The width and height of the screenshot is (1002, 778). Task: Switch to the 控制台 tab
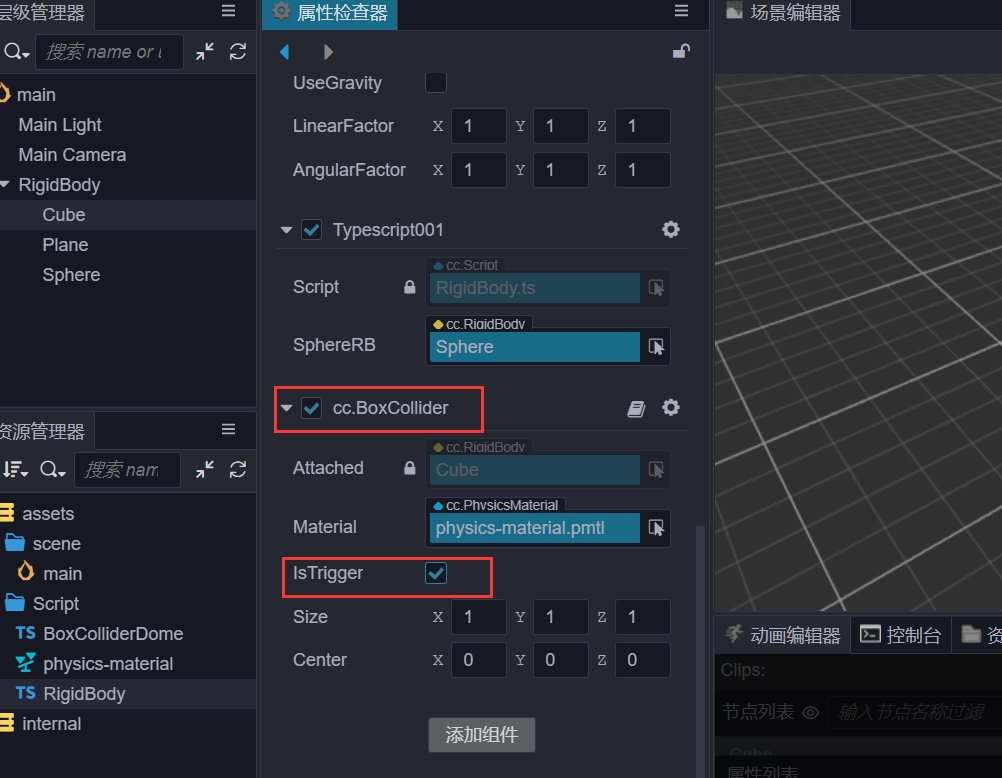pyautogui.click(x=899, y=634)
